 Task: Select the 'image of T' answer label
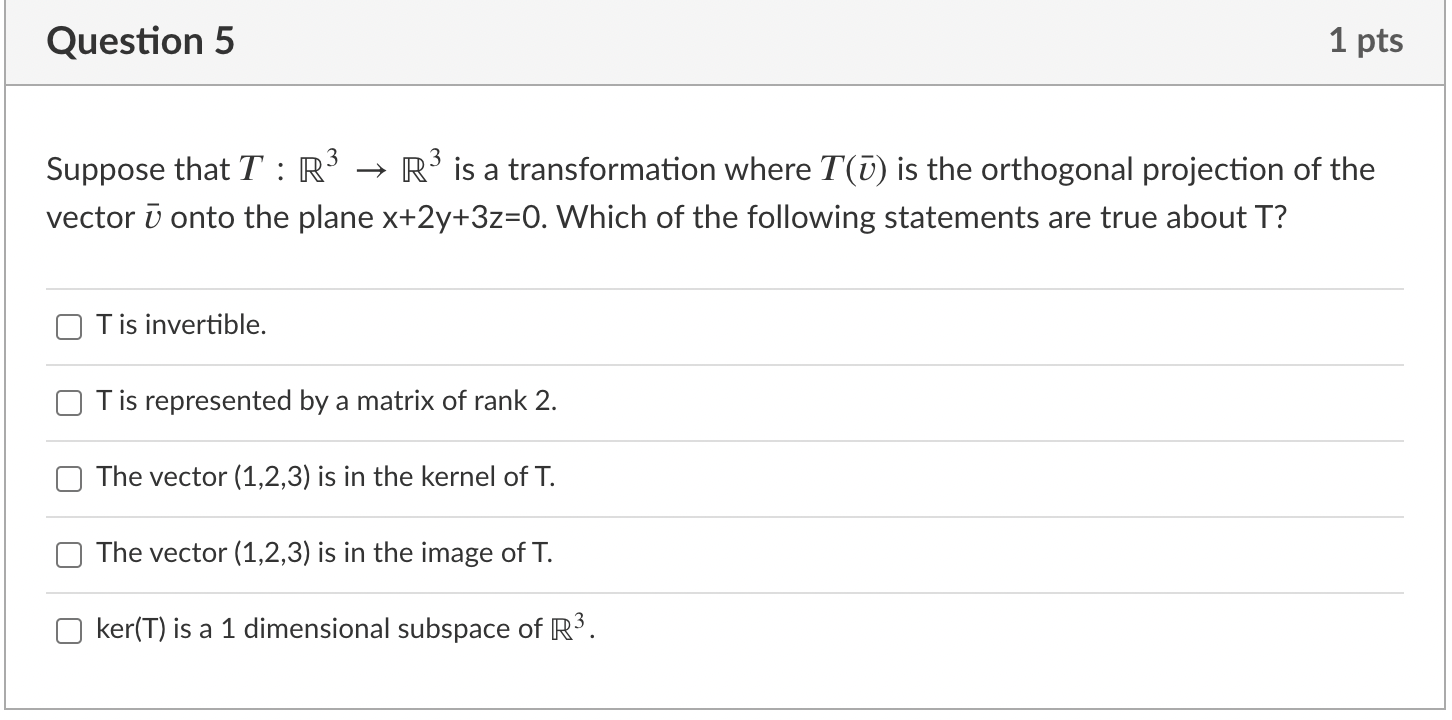pyautogui.click(x=320, y=553)
